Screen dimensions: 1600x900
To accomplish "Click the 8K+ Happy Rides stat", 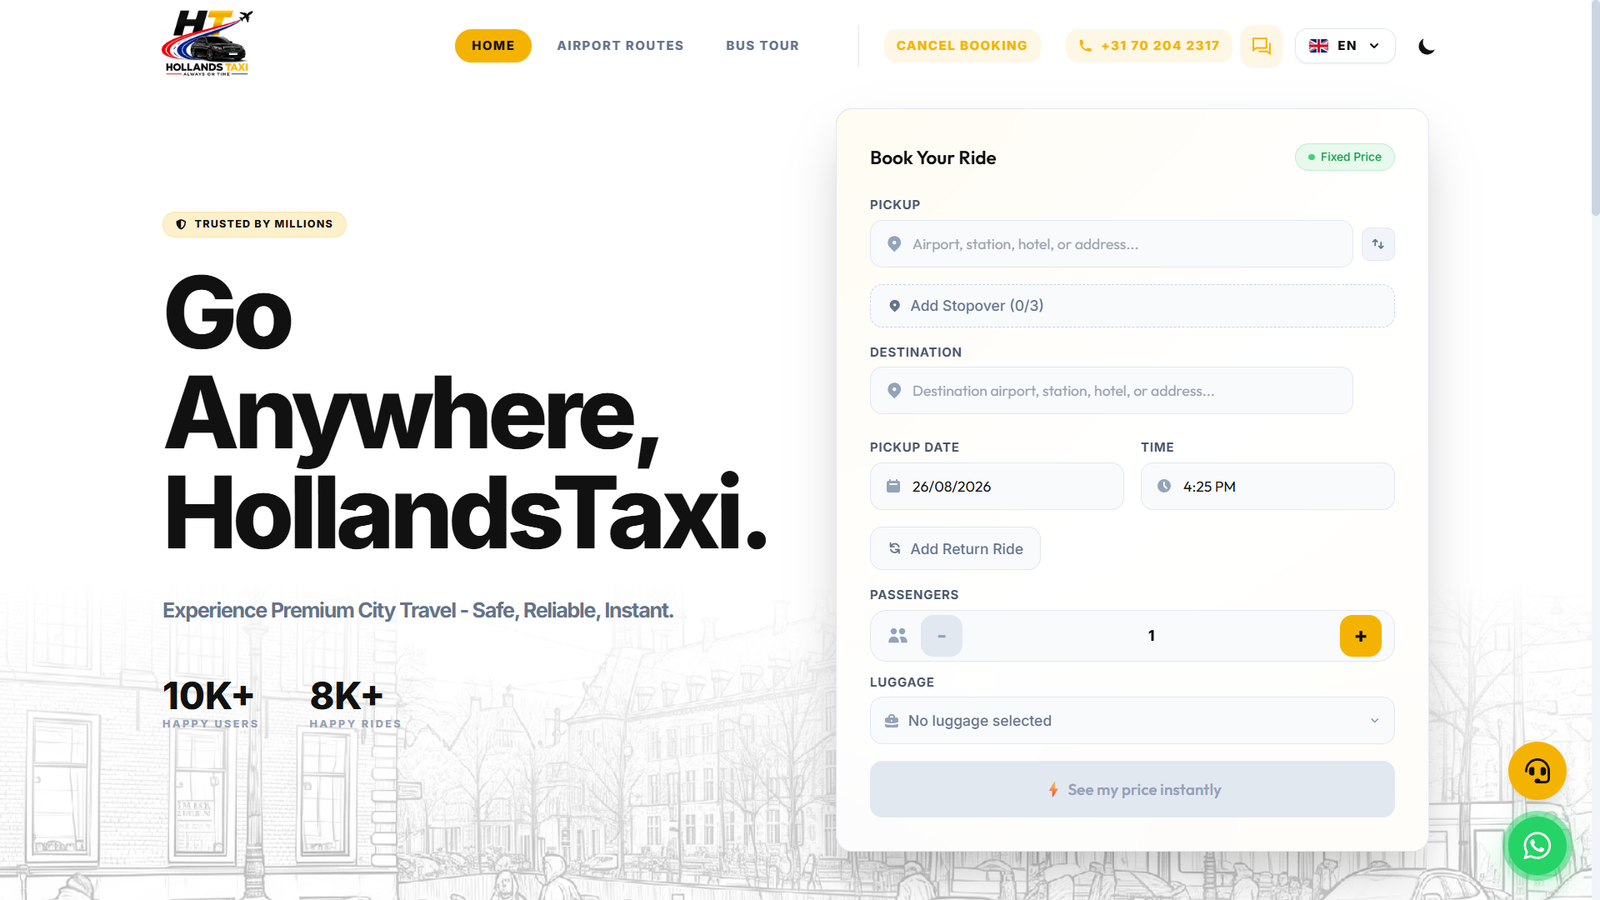I will tap(355, 704).
